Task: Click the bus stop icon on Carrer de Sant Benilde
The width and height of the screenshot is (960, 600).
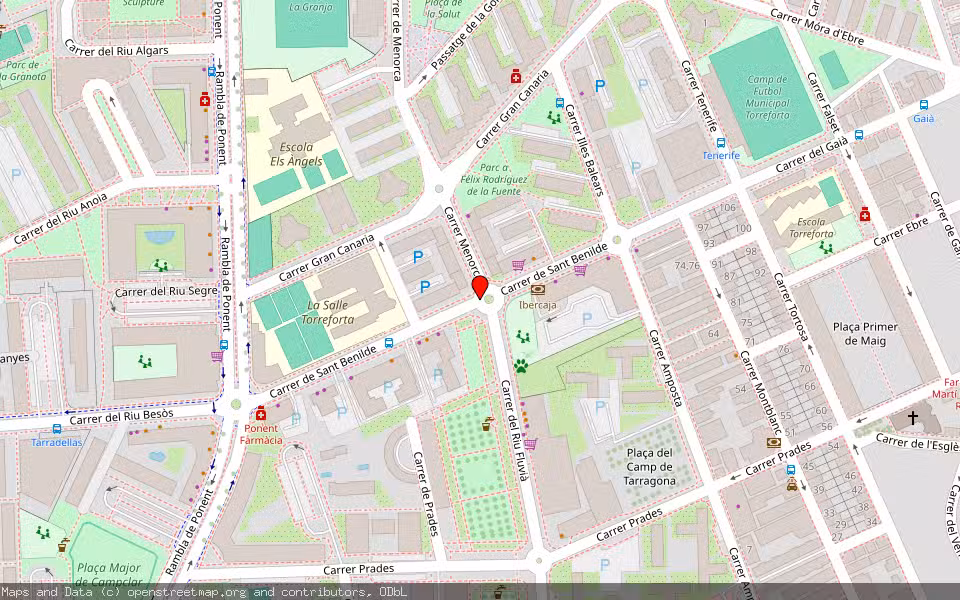Action: point(389,343)
